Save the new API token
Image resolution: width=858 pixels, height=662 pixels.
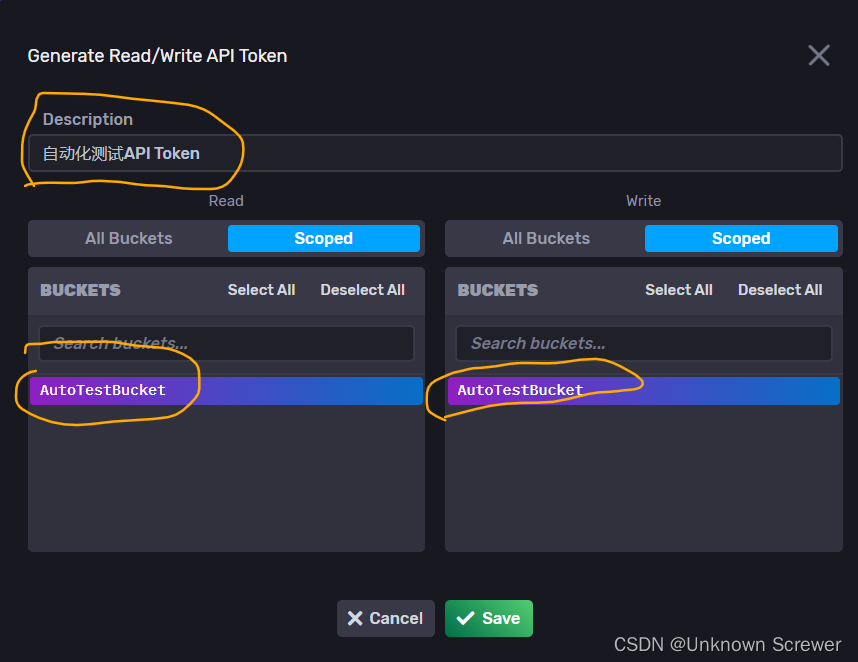pyautogui.click(x=489, y=618)
